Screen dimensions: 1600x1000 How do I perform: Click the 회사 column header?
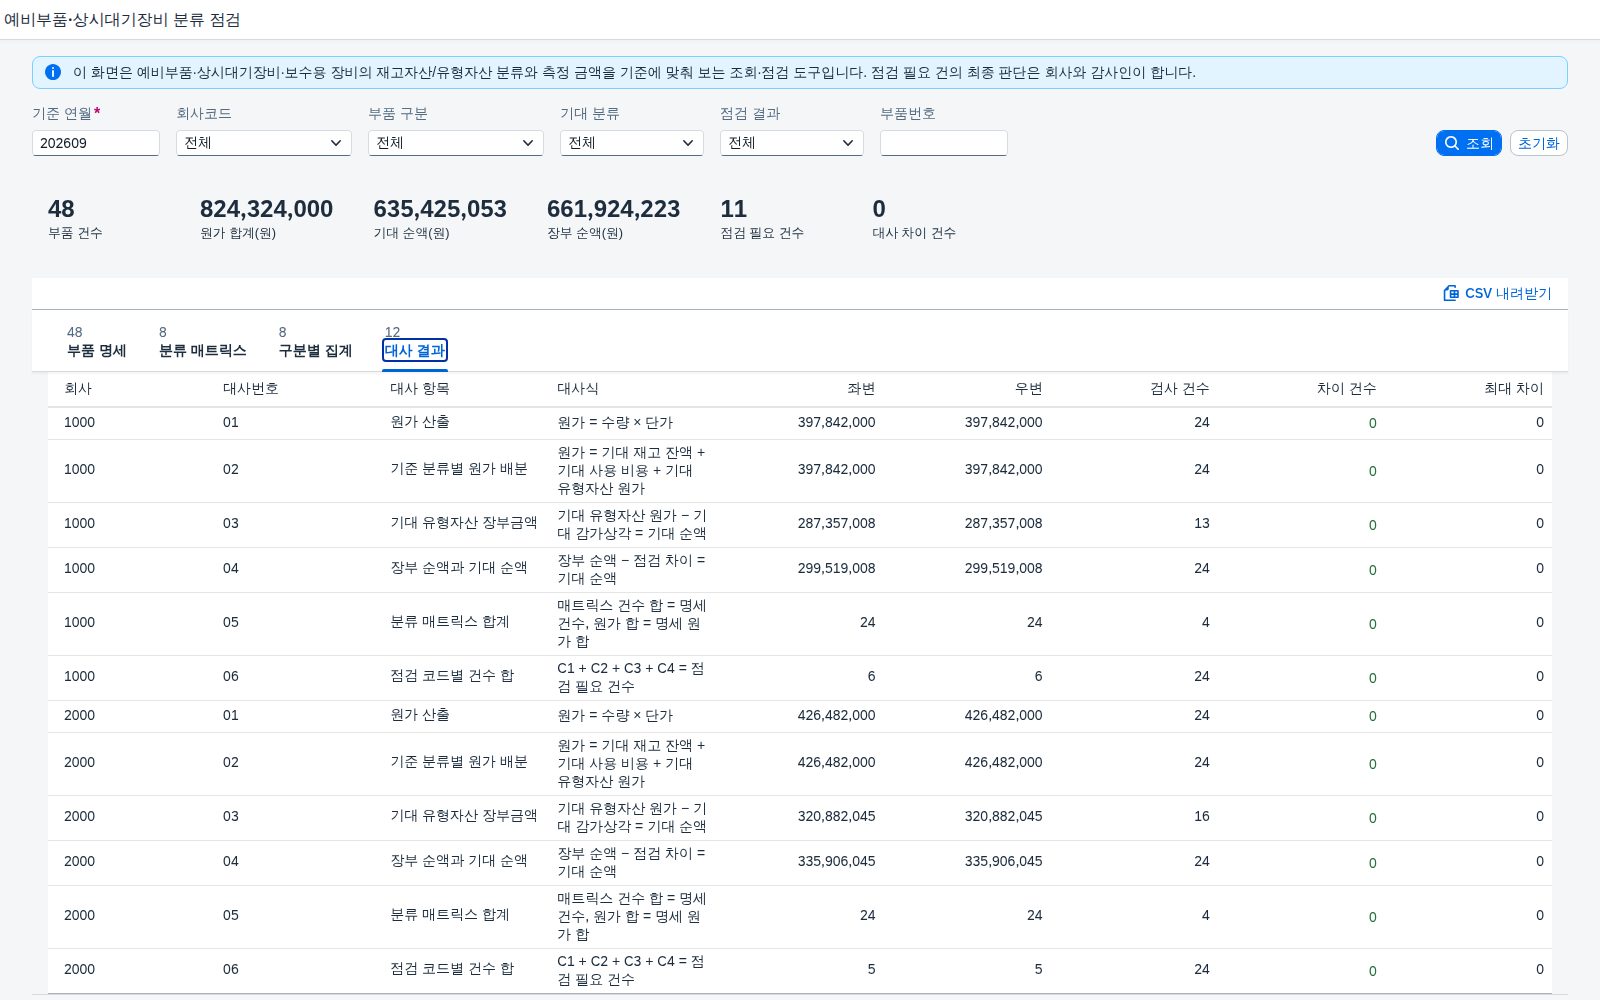point(78,388)
